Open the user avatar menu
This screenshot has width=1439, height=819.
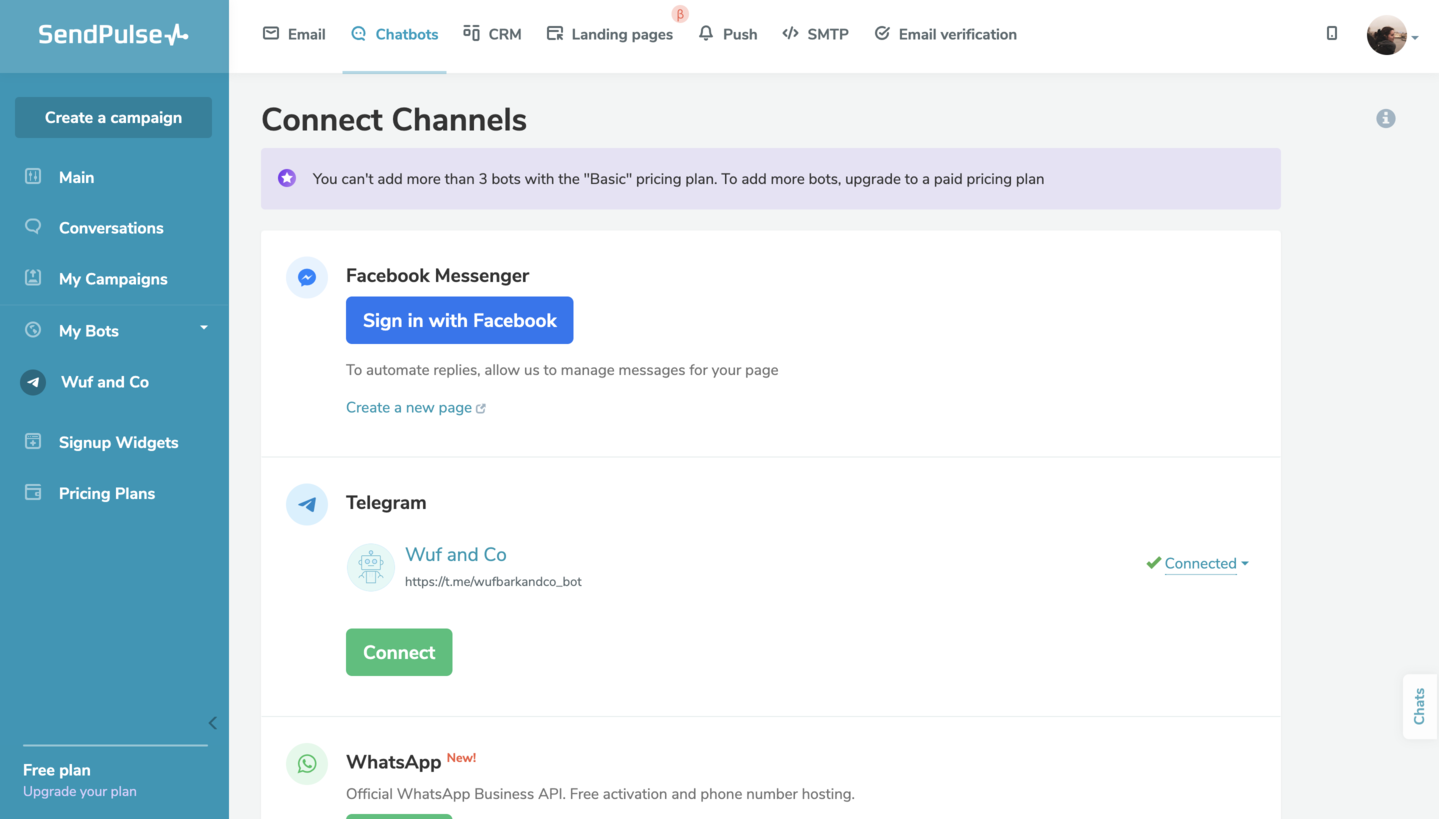1392,35
